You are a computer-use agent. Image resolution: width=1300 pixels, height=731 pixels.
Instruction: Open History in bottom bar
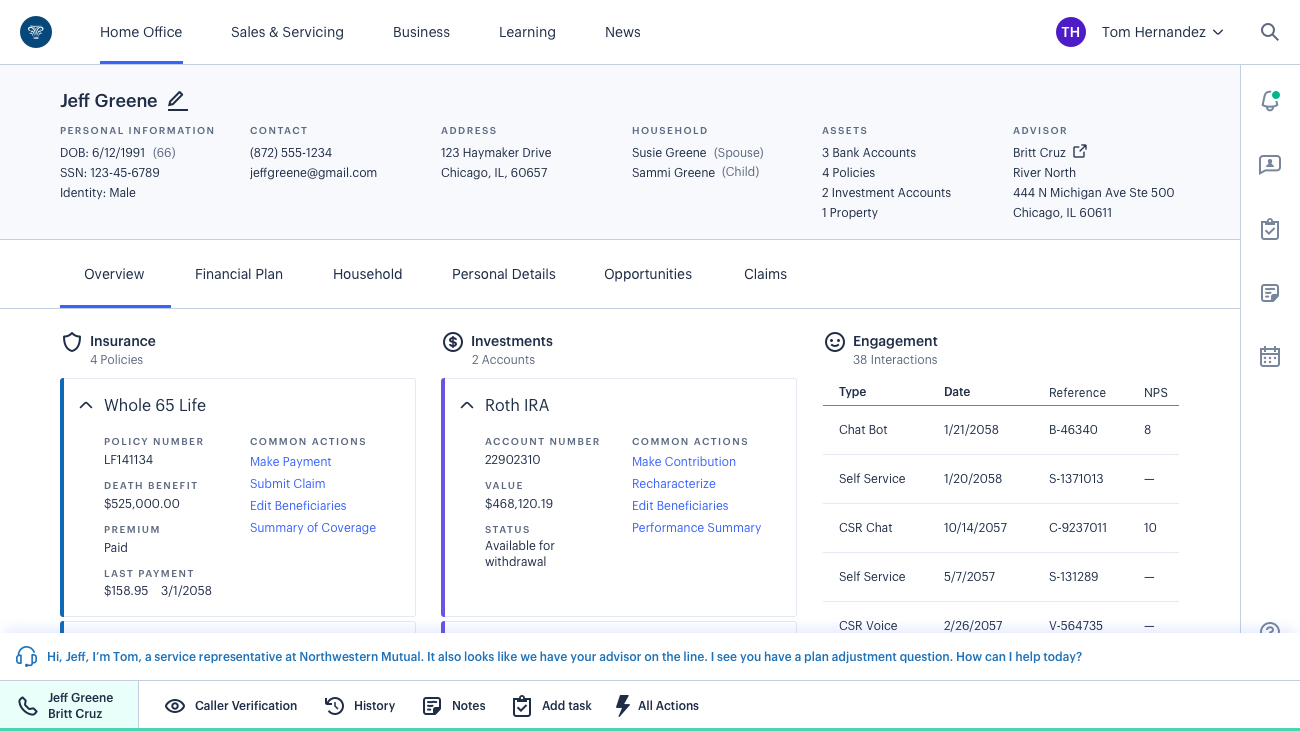pos(360,706)
